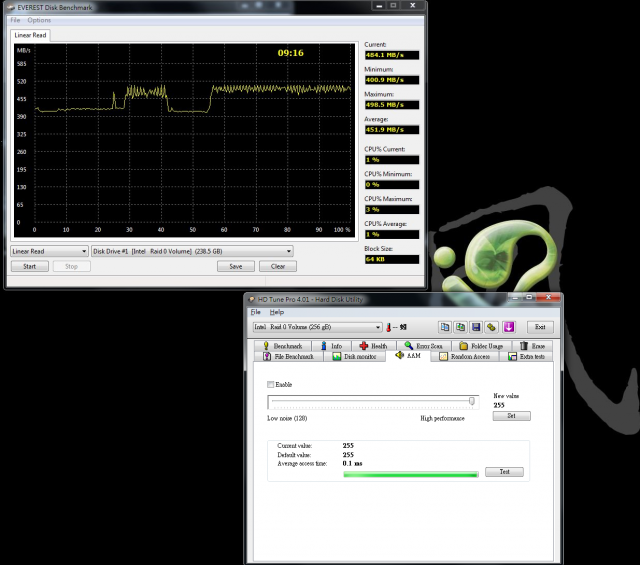Run the AAM access time Test
The height and width of the screenshot is (565, 640).
pyautogui.click(x=504, y=472)
